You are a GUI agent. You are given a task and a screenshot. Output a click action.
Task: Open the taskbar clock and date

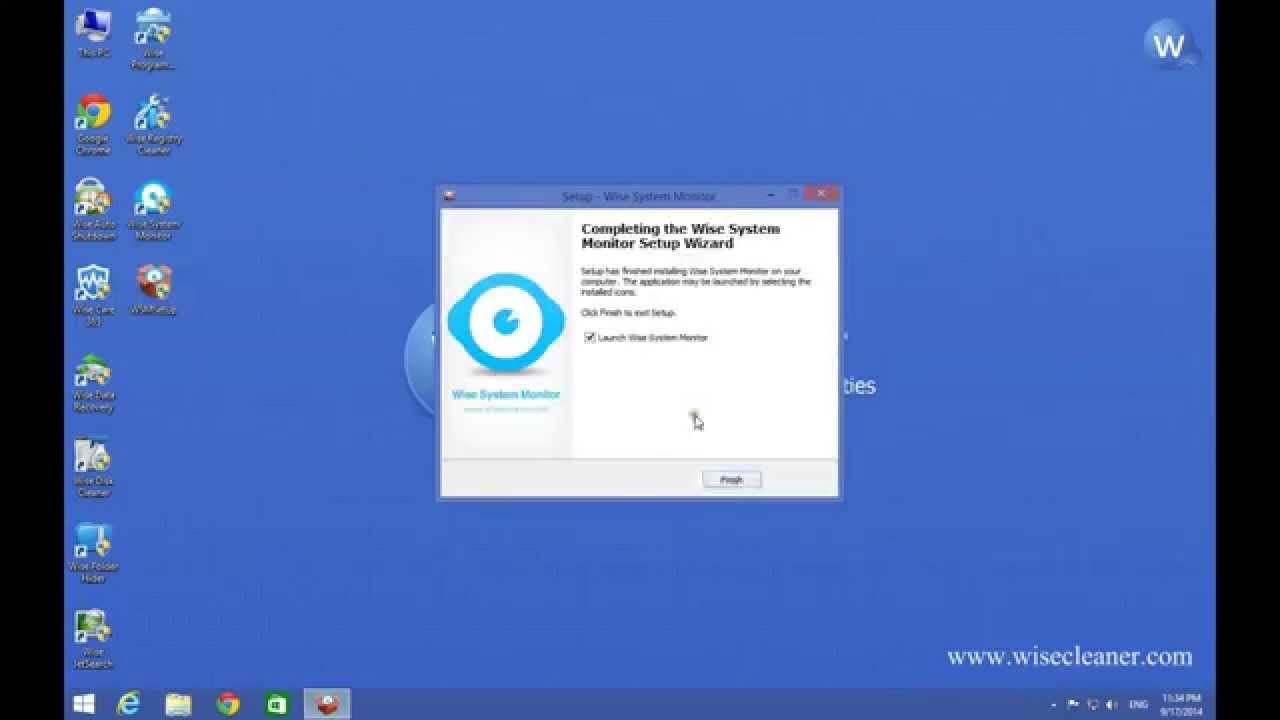[x=1181, y=704]
